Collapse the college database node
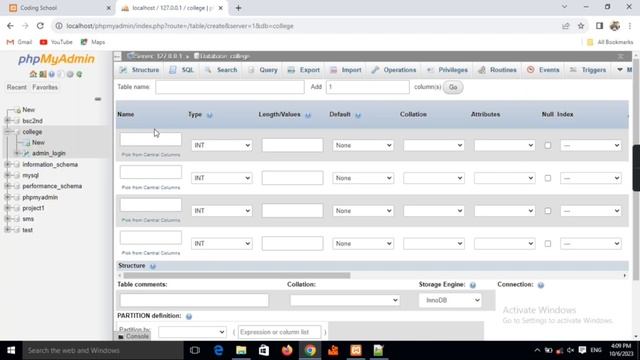 pyautogui.click(x=8, y=132)
